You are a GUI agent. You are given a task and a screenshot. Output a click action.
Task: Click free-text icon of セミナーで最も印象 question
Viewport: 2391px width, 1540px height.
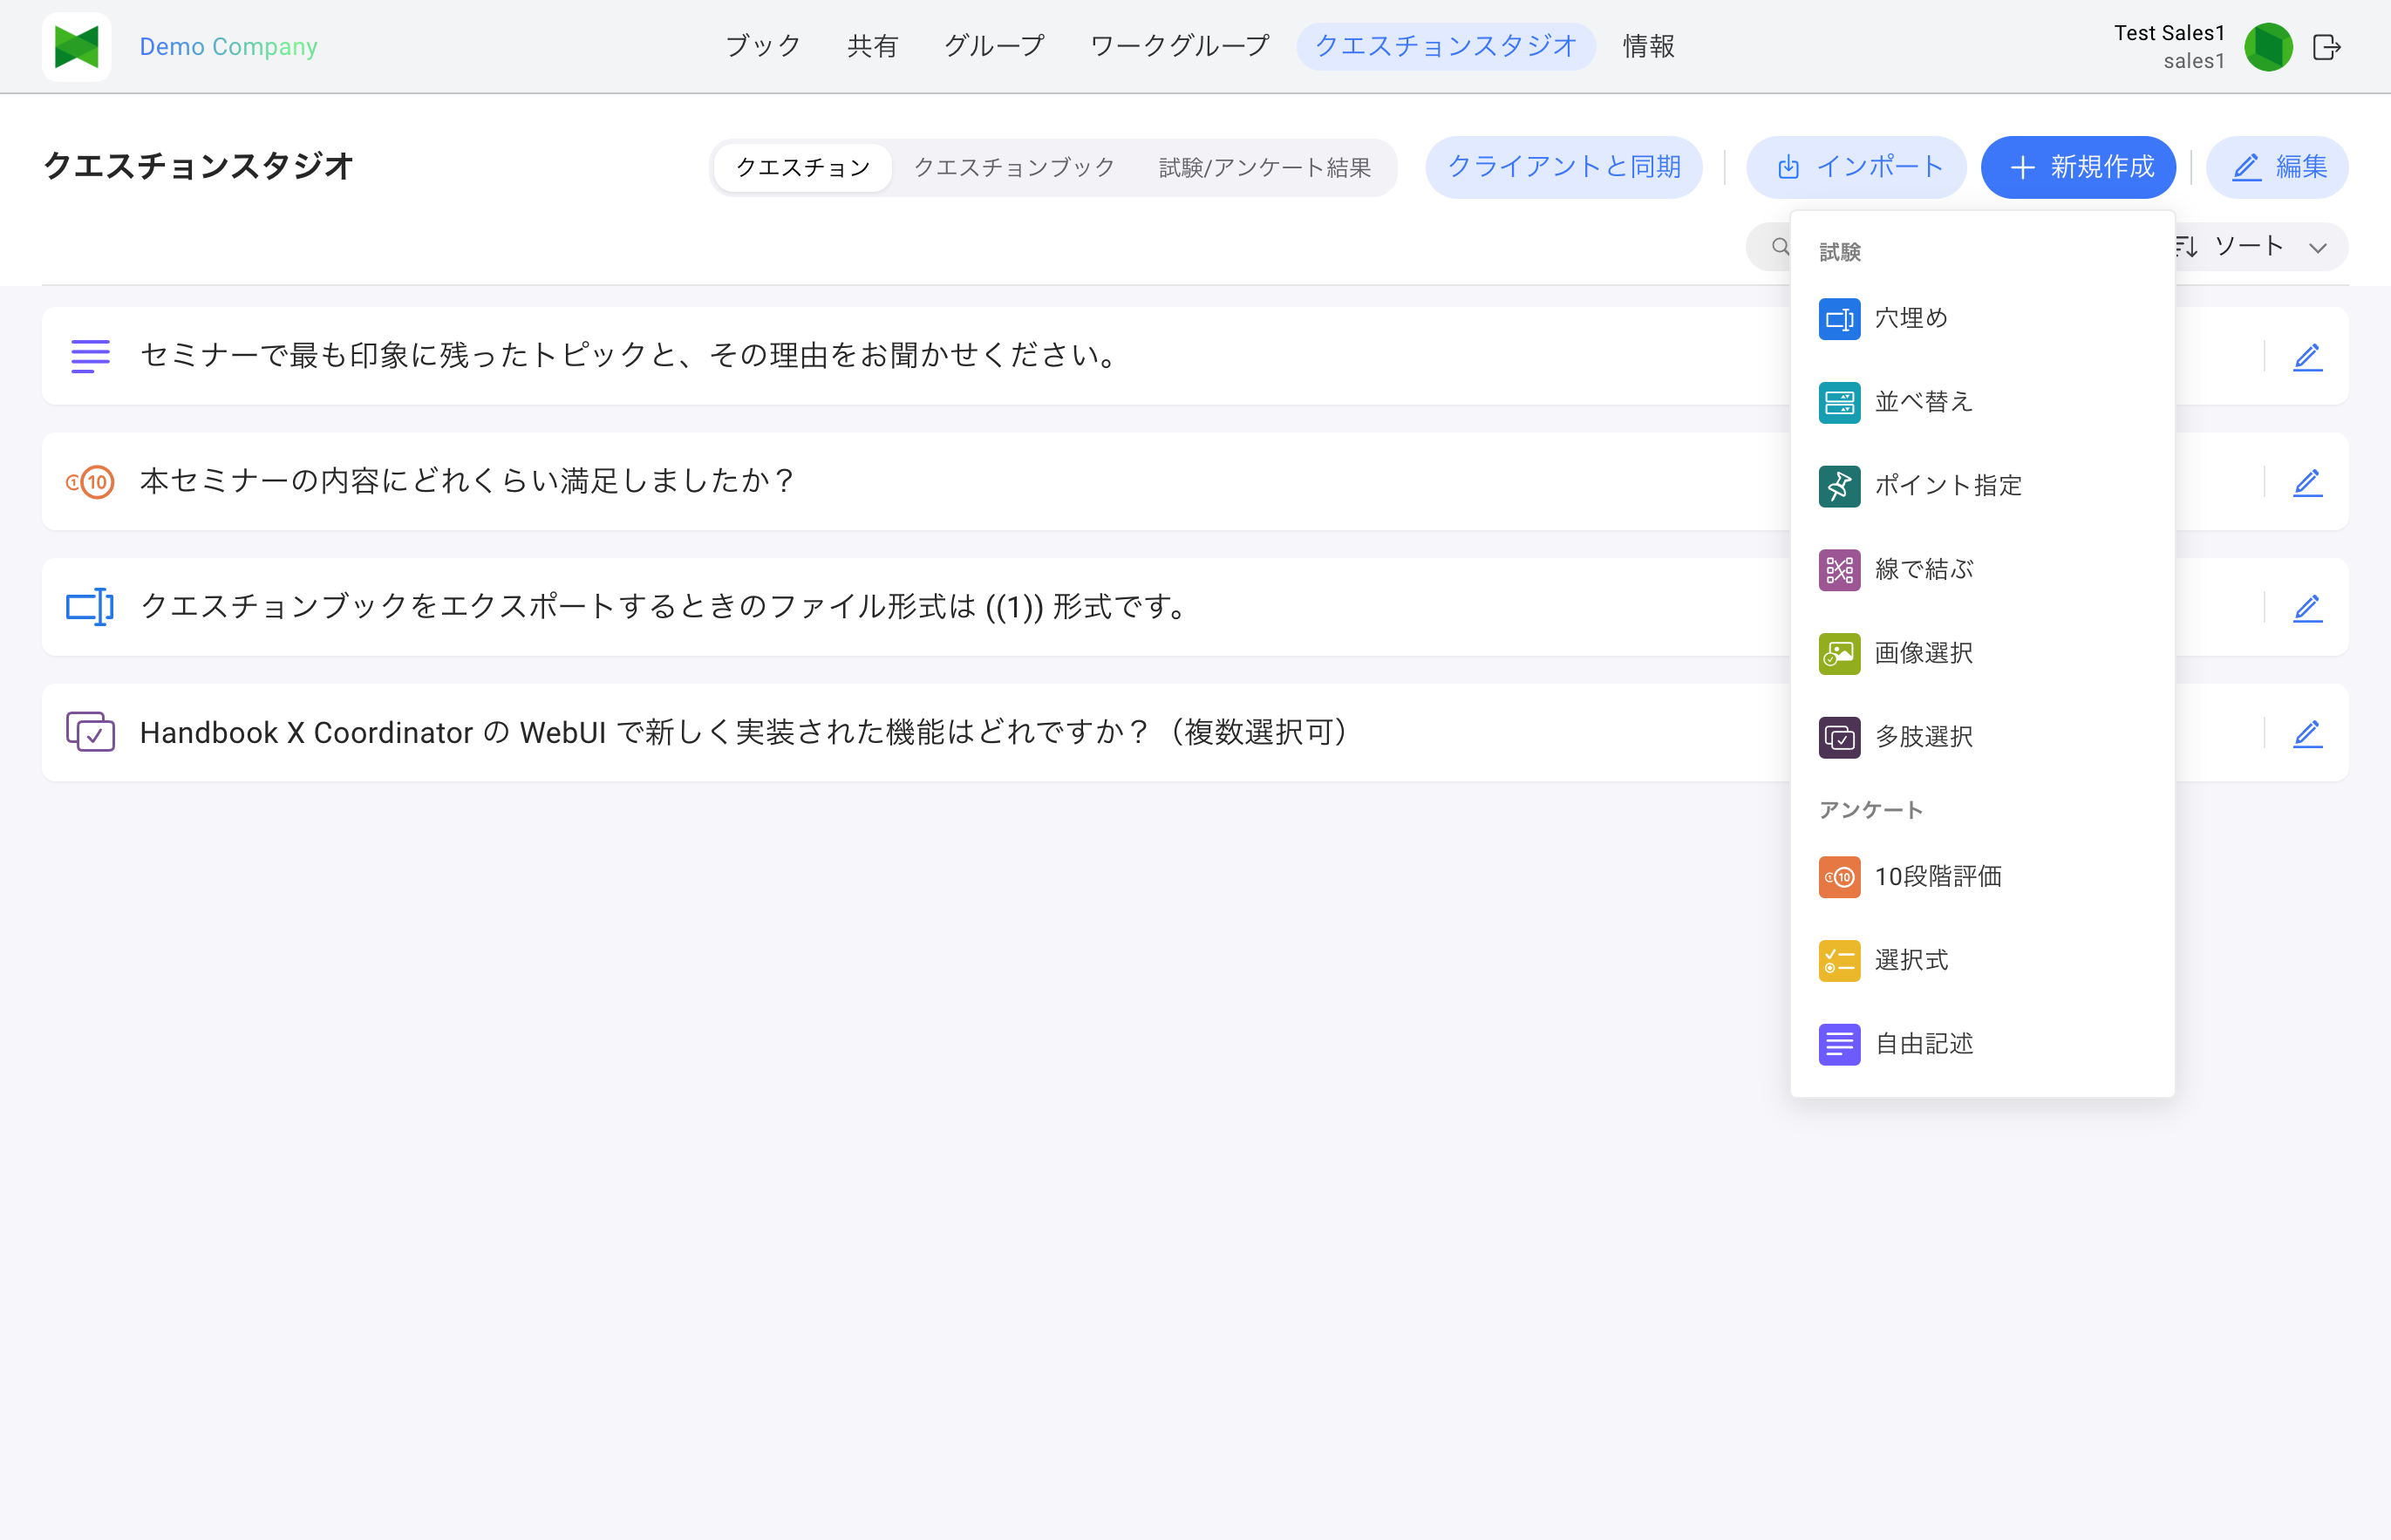point(90,356)
